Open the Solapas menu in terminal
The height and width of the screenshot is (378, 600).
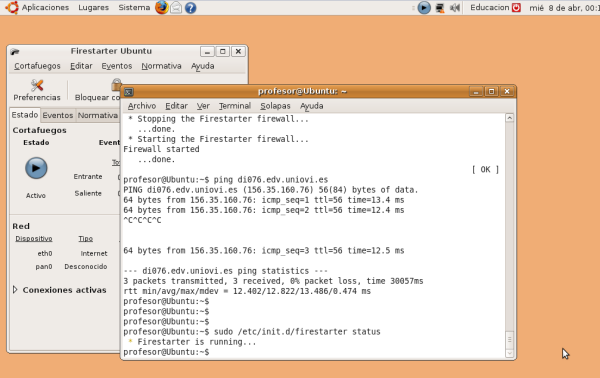[x=275, y=106]
